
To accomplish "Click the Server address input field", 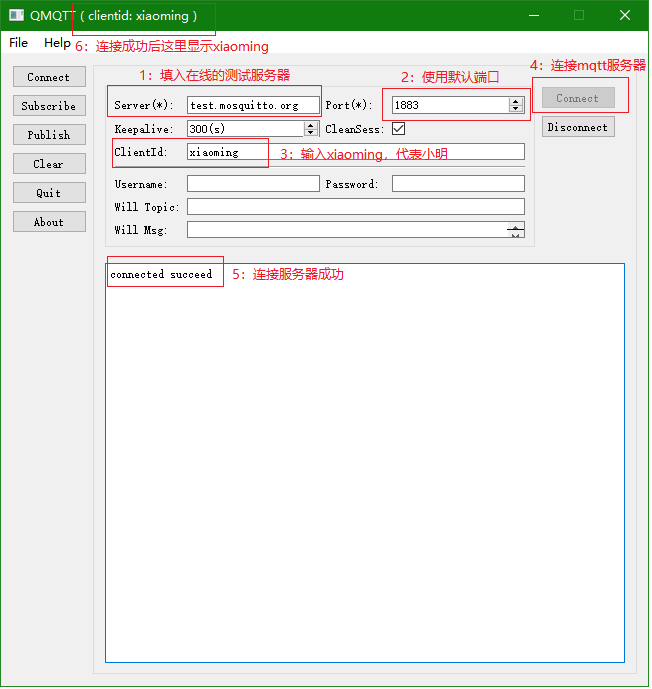I will point(253,105).
